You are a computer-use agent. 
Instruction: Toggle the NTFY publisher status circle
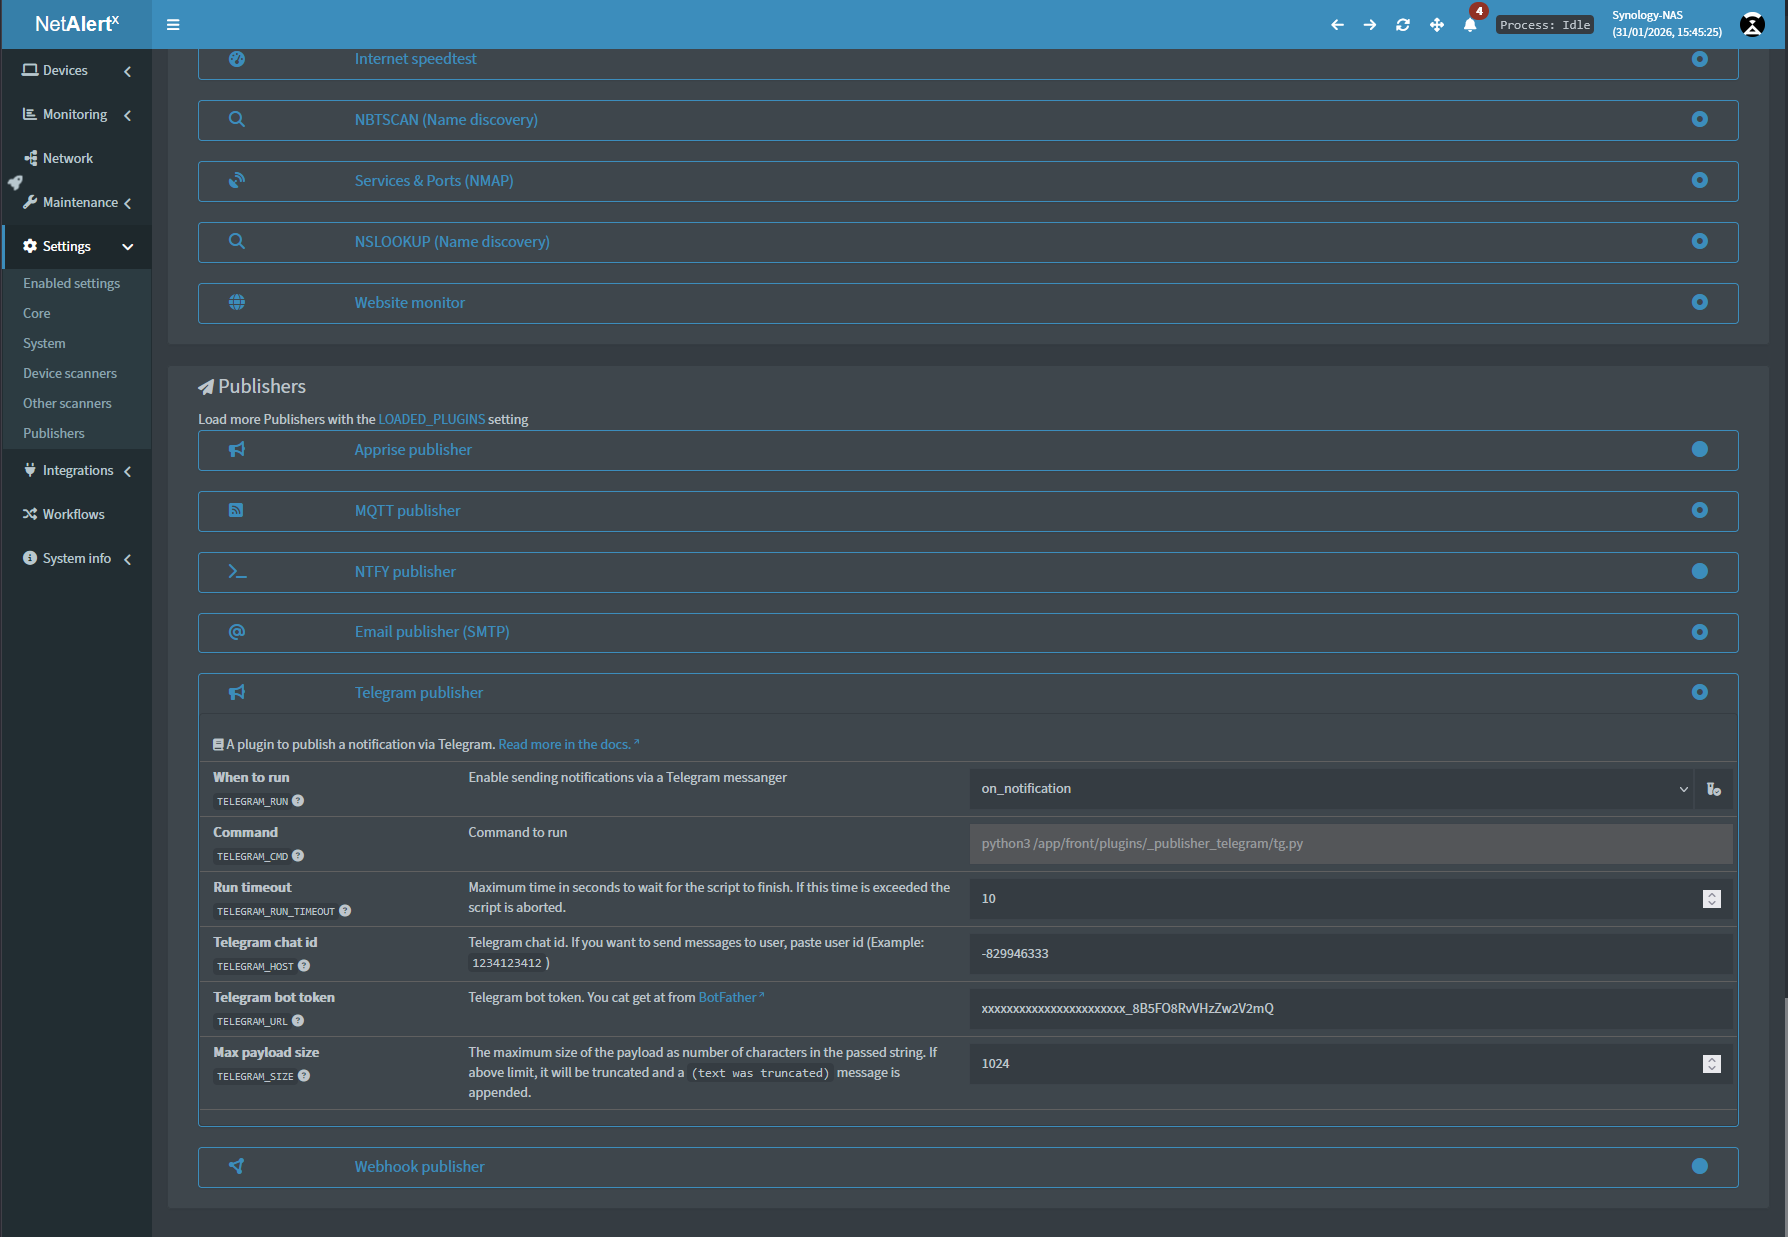(1699, 571)
